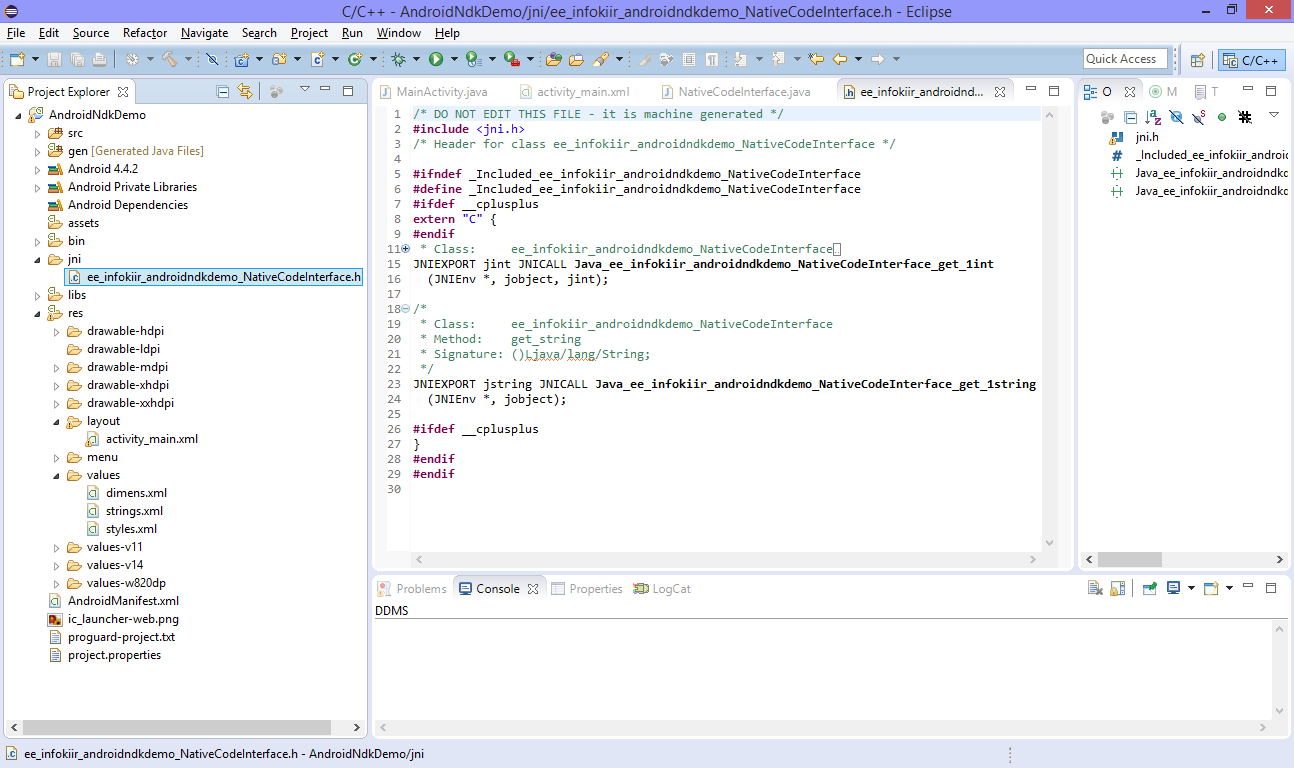Switch to the NativeCodeInterface.java editor tab
This screenshot has width=1294, height=768.
pyautogui.click(x=744, y=92)
